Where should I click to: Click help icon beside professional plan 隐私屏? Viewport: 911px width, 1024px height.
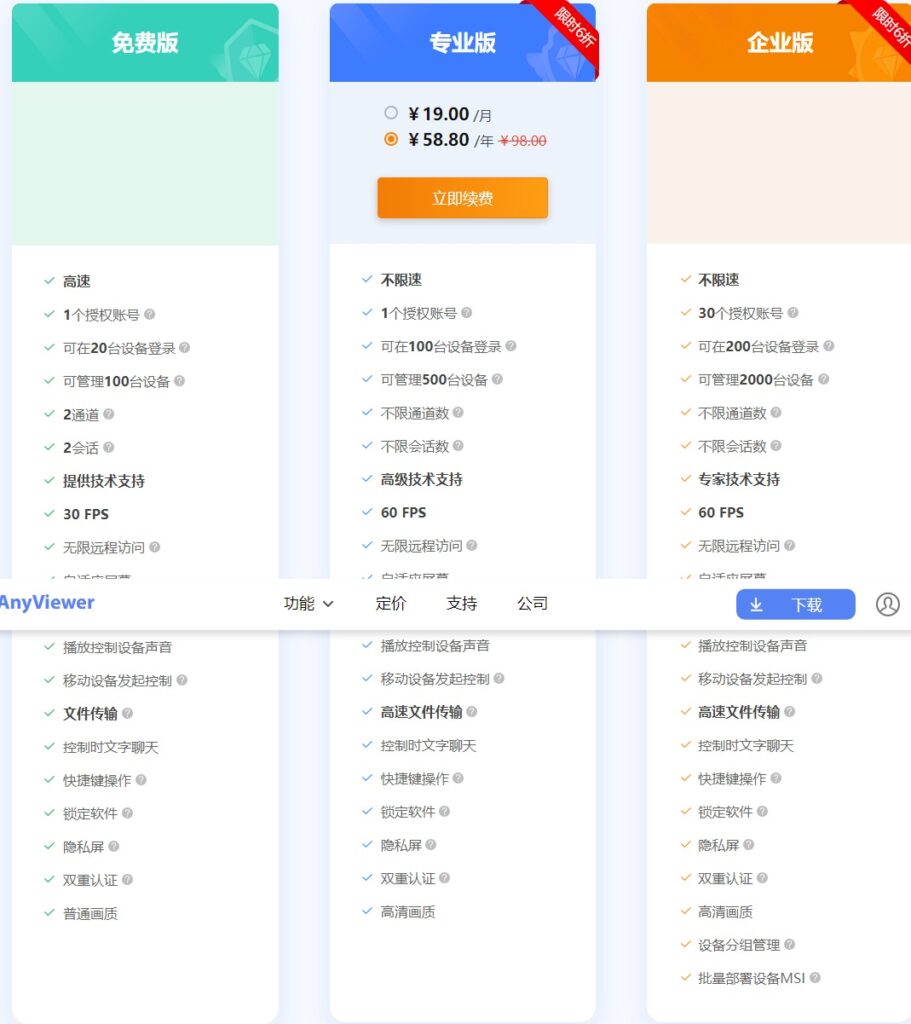coord(431,844)
